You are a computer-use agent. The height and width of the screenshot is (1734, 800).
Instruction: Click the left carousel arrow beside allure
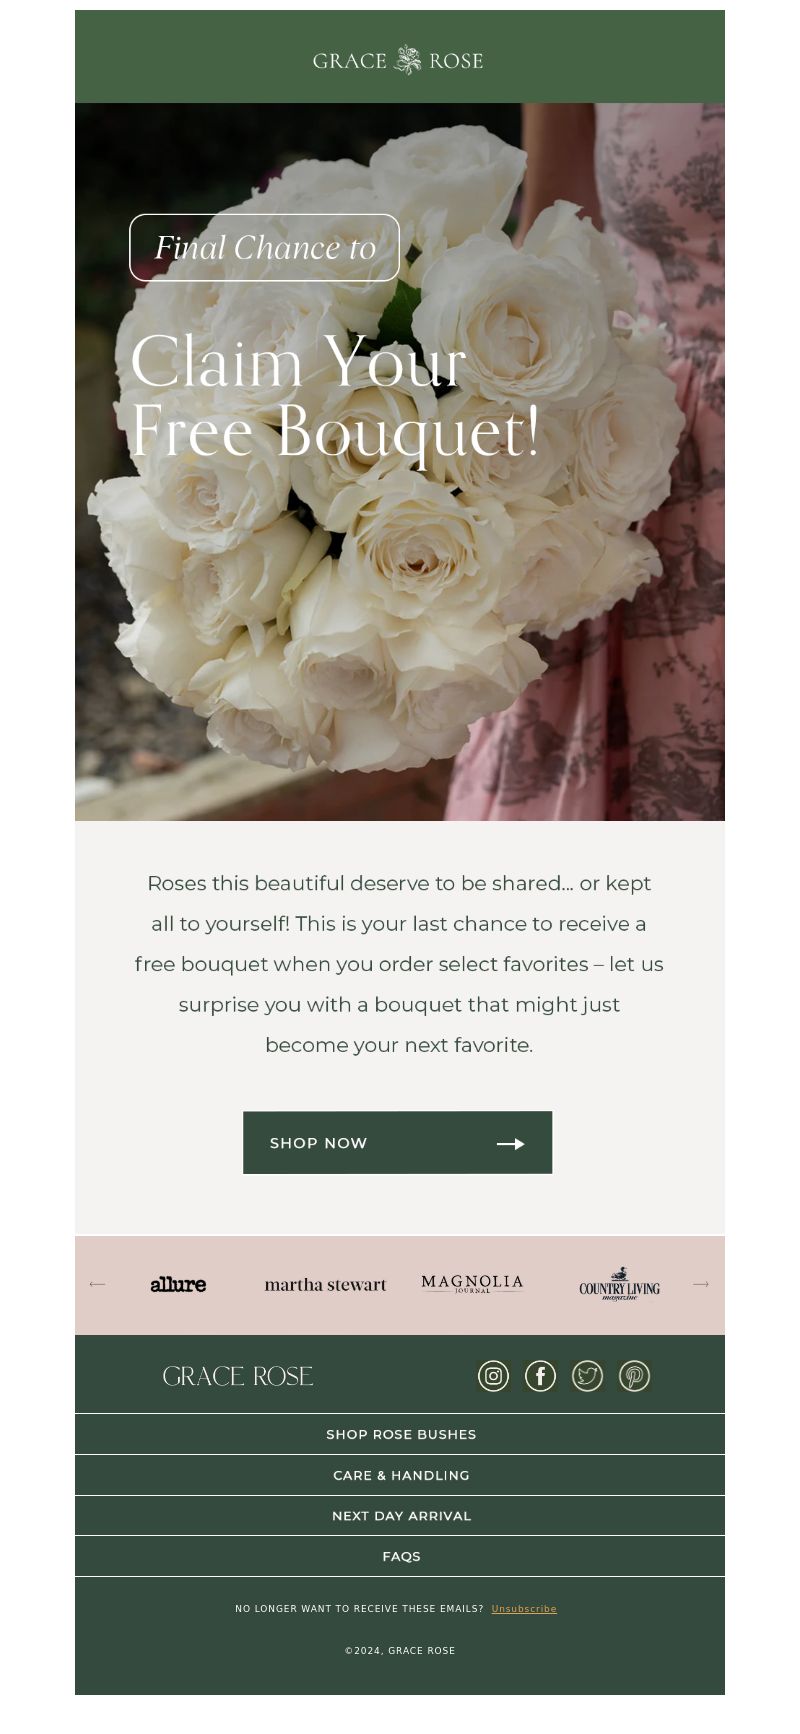point(97,1284)
